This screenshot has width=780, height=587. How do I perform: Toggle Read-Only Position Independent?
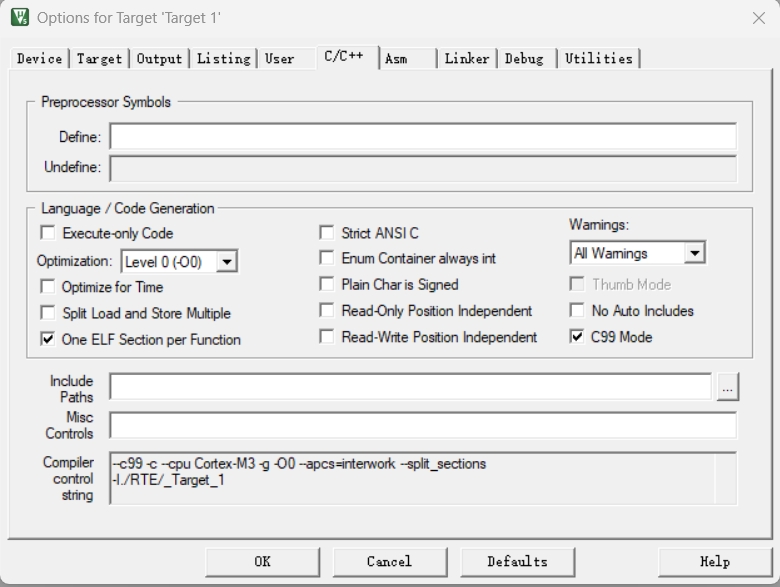coord(326,310)
